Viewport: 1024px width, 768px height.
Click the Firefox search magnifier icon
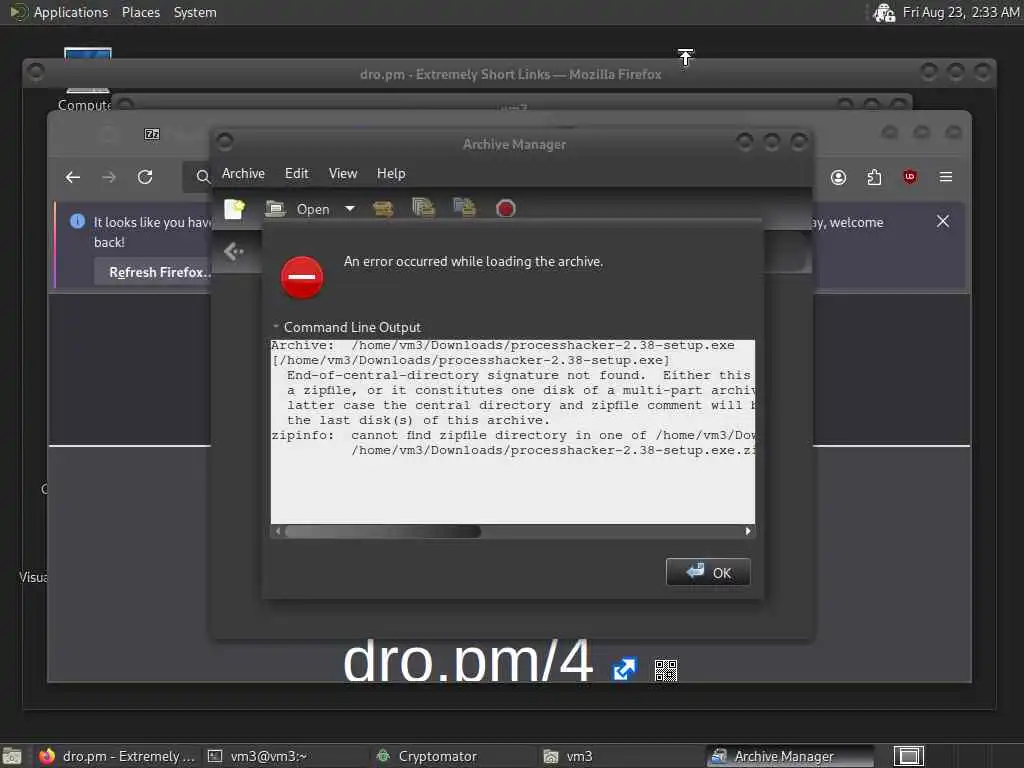(x=203, y=177)
